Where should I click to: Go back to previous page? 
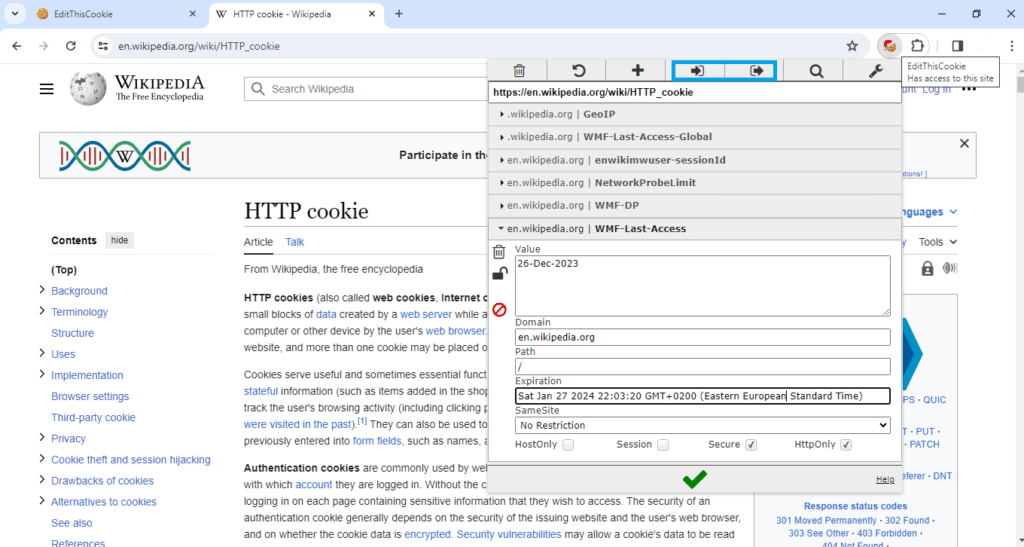pyautogui.click(x=17, y=46)
